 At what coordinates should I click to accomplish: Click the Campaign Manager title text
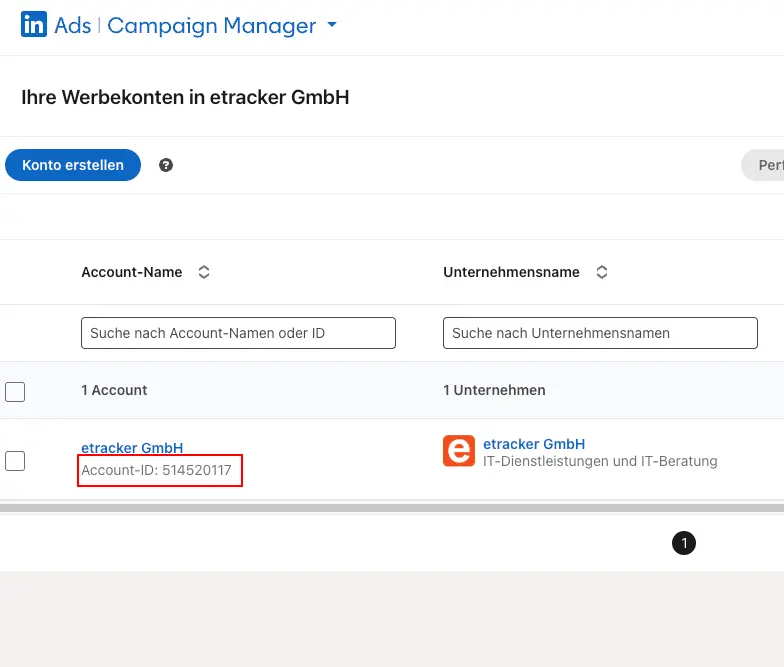click(x=211, y=26)
